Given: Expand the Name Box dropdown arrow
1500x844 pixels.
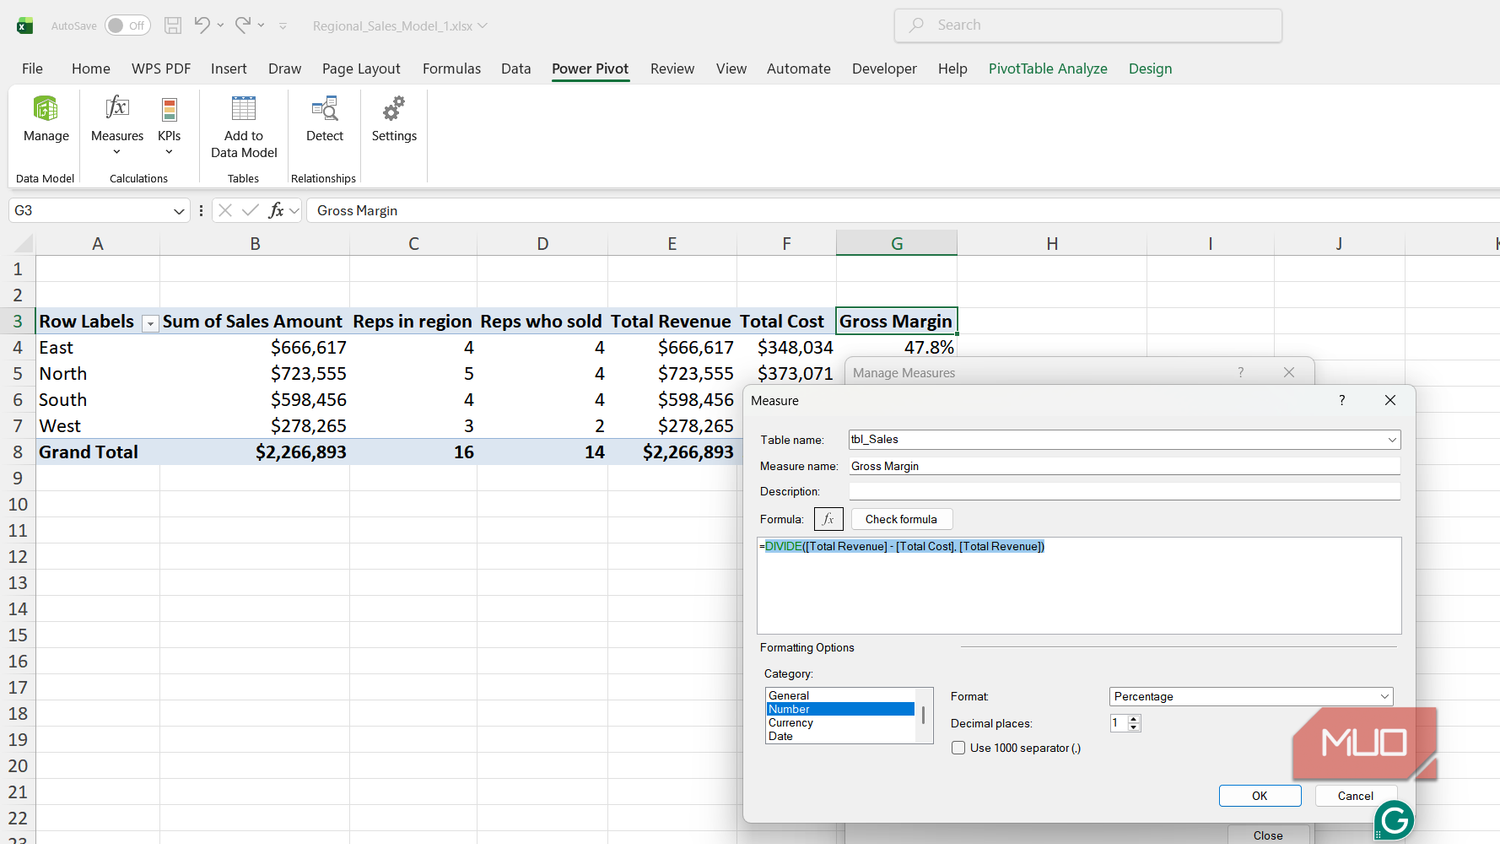Looking at the screenshot, I should coord(179,211).
